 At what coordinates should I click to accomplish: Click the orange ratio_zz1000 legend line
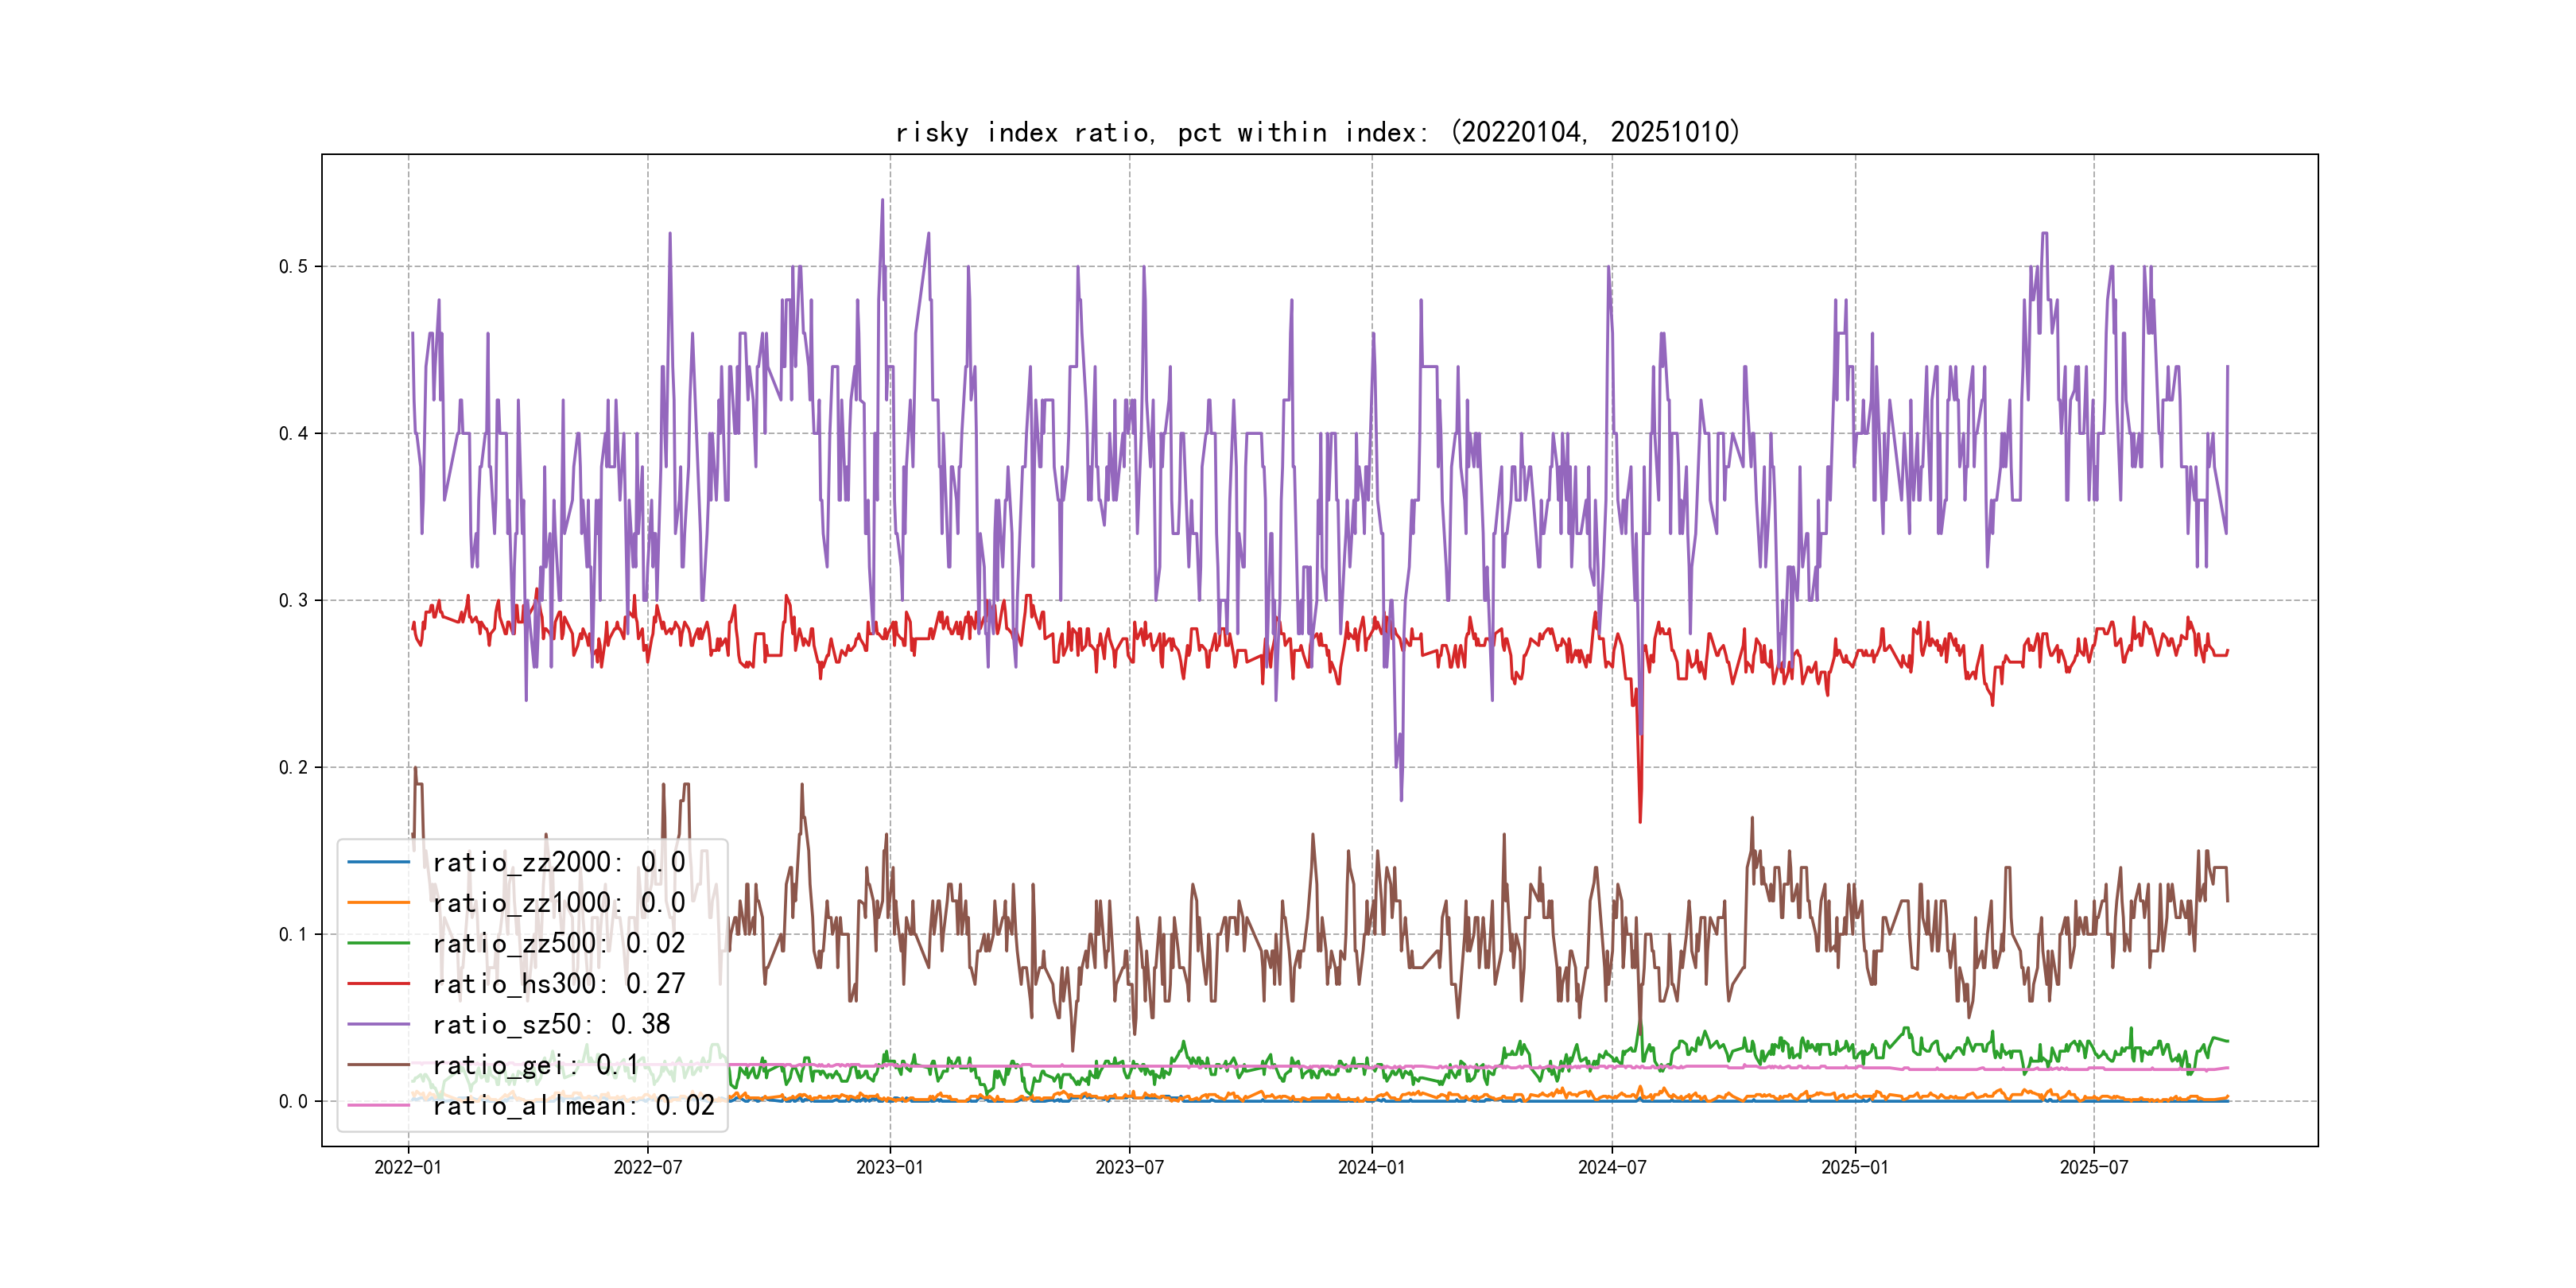378,903
